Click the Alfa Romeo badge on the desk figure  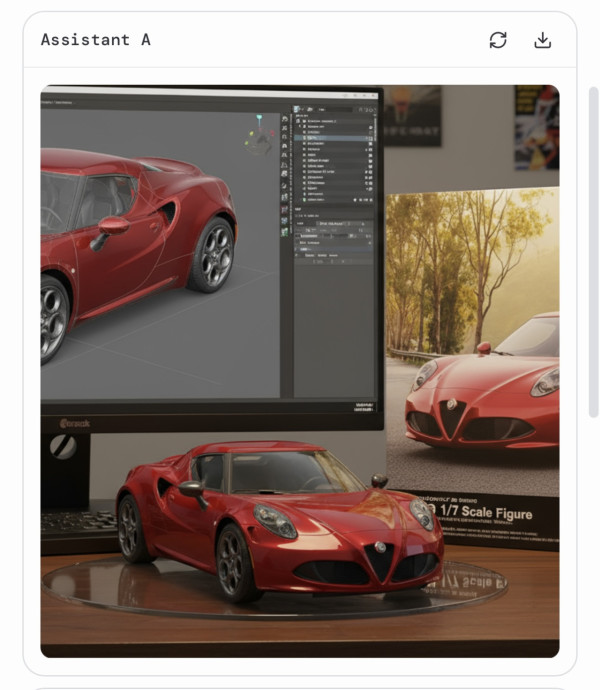pyautogui.click(x=380, y=548)
